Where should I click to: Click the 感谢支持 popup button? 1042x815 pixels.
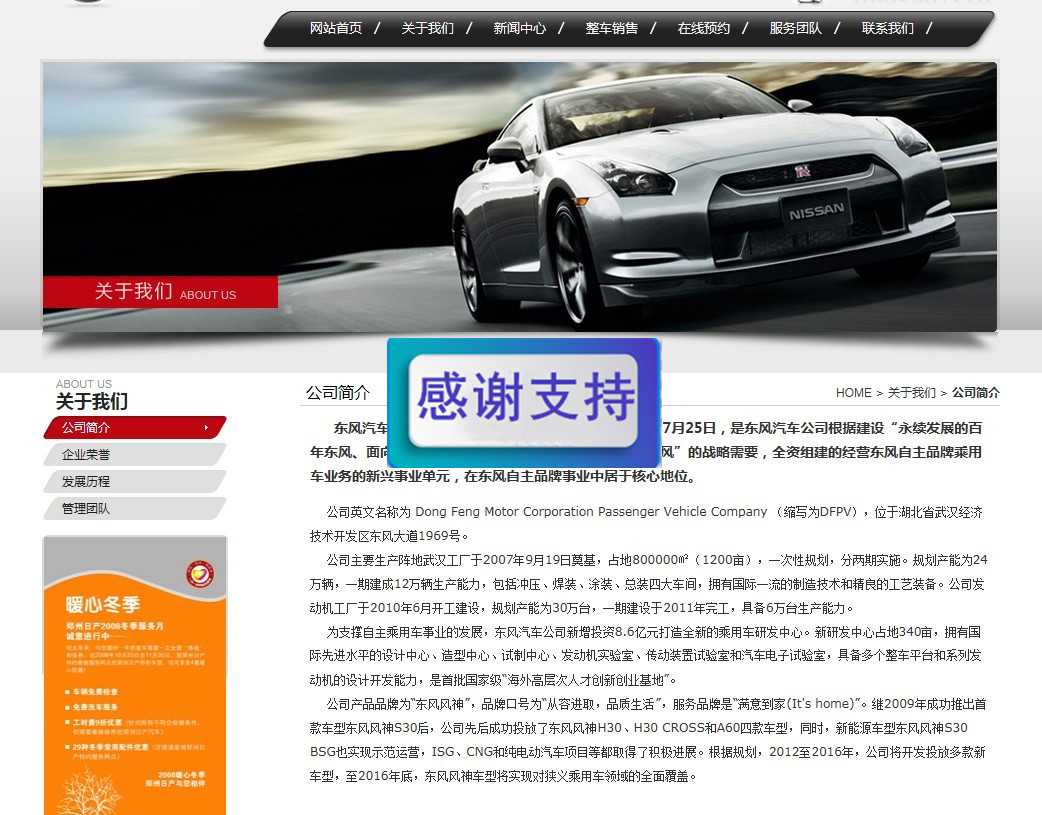[524, 400]
